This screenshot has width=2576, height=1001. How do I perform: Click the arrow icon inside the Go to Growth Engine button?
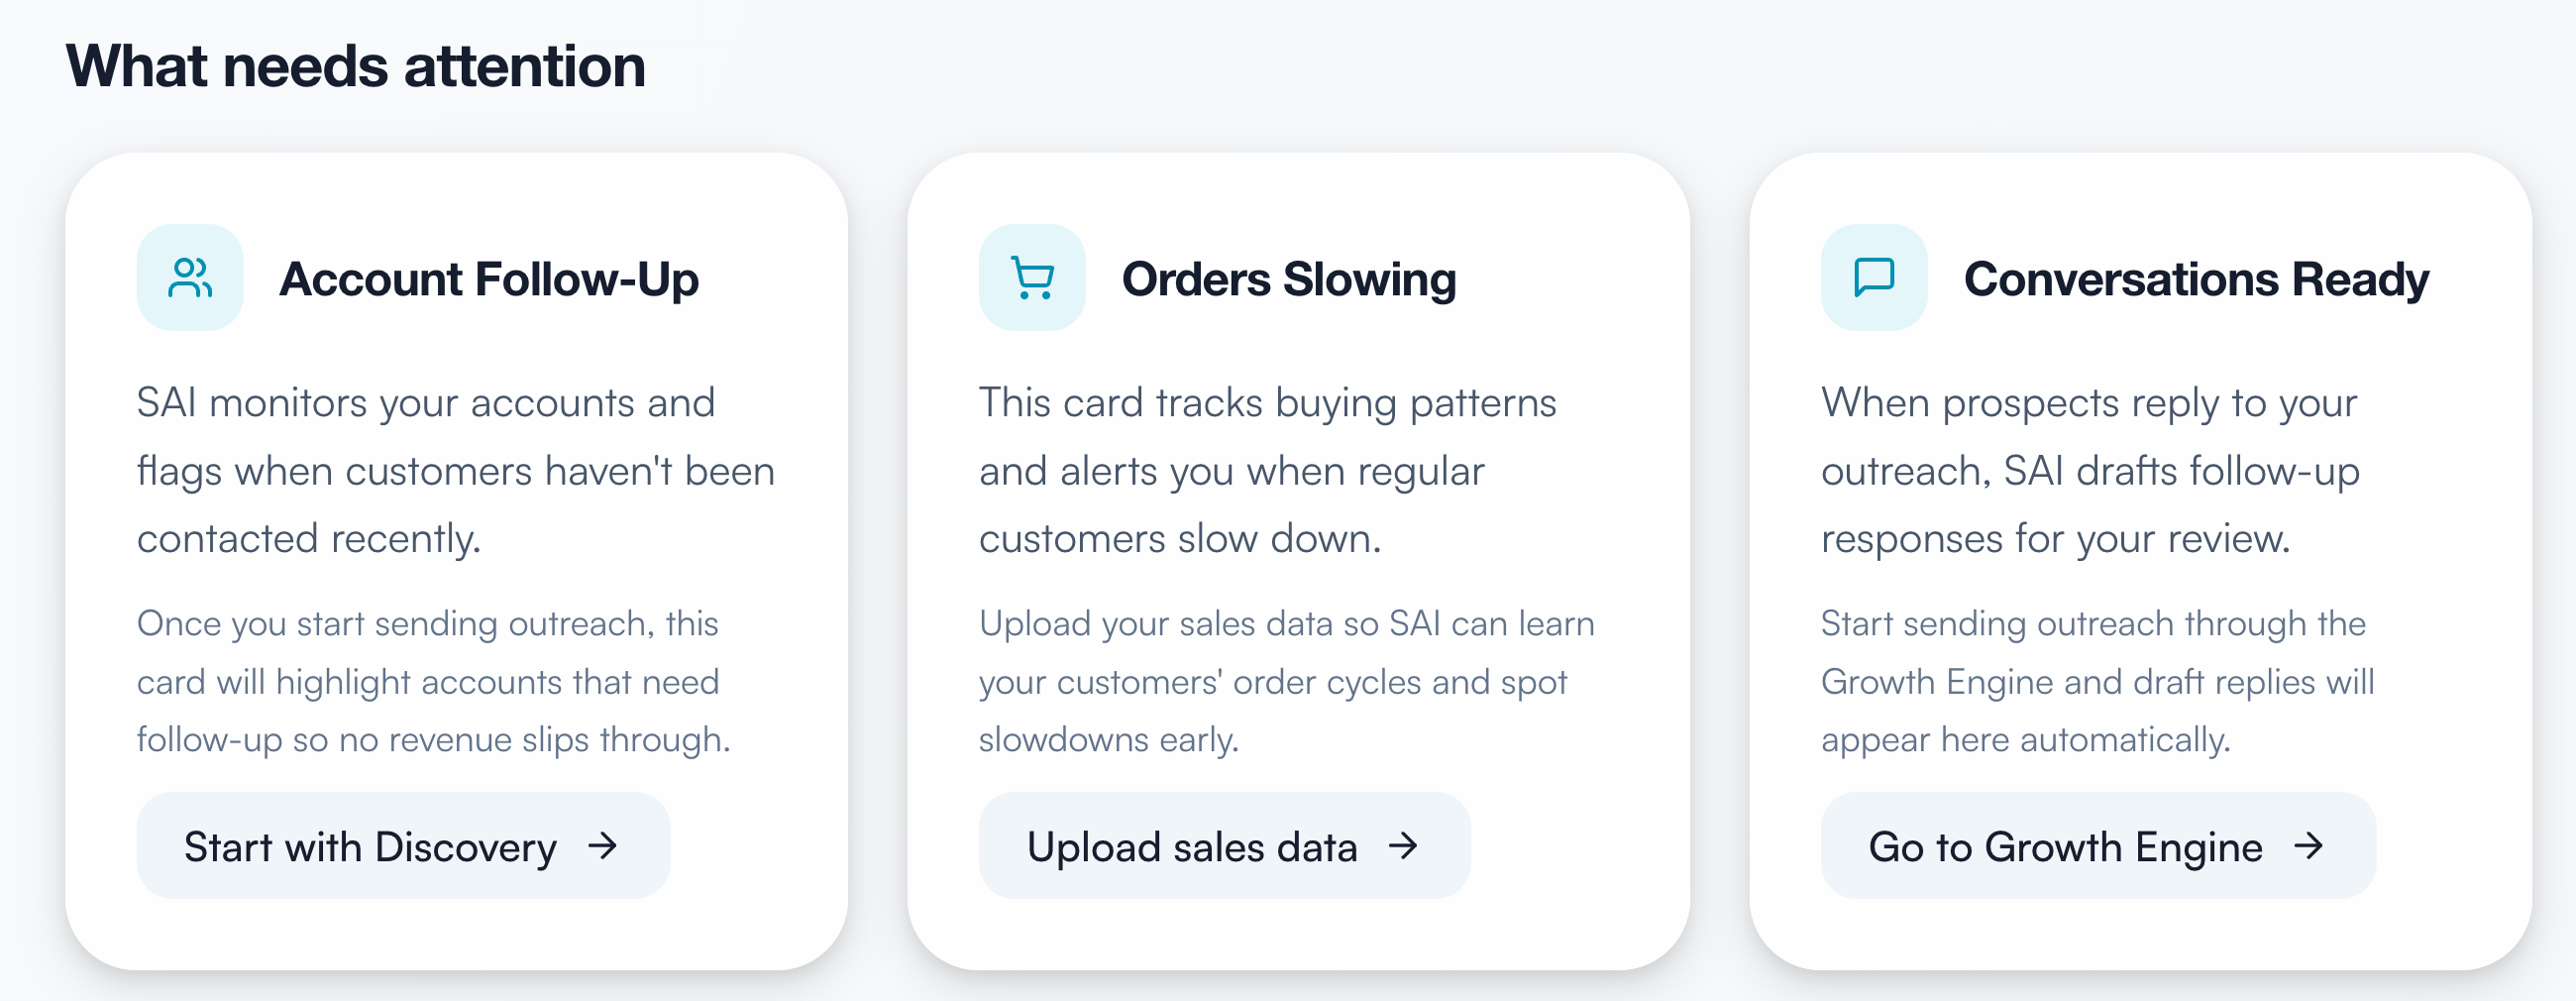[x=2310, y=846]
